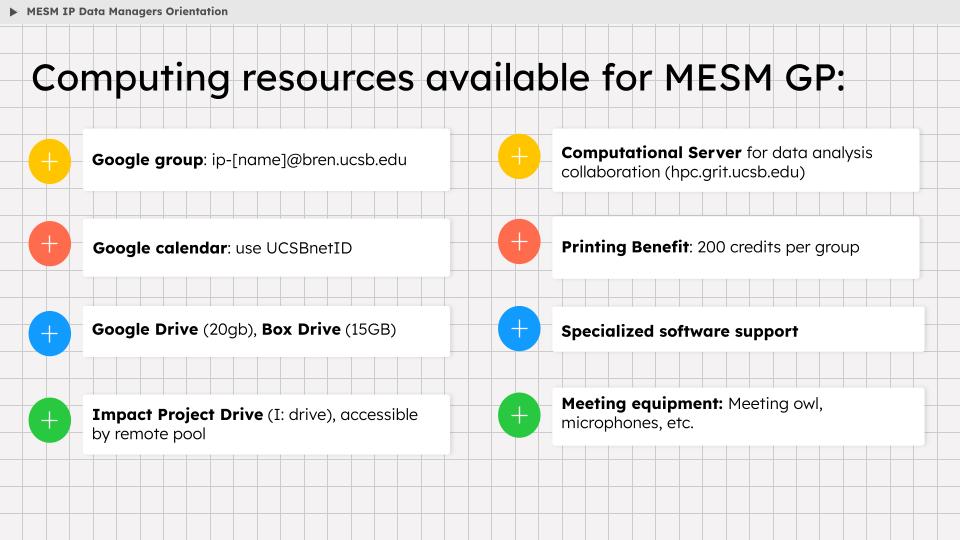Click the yellow plus icon beside Computational Server

pos(519,157)
